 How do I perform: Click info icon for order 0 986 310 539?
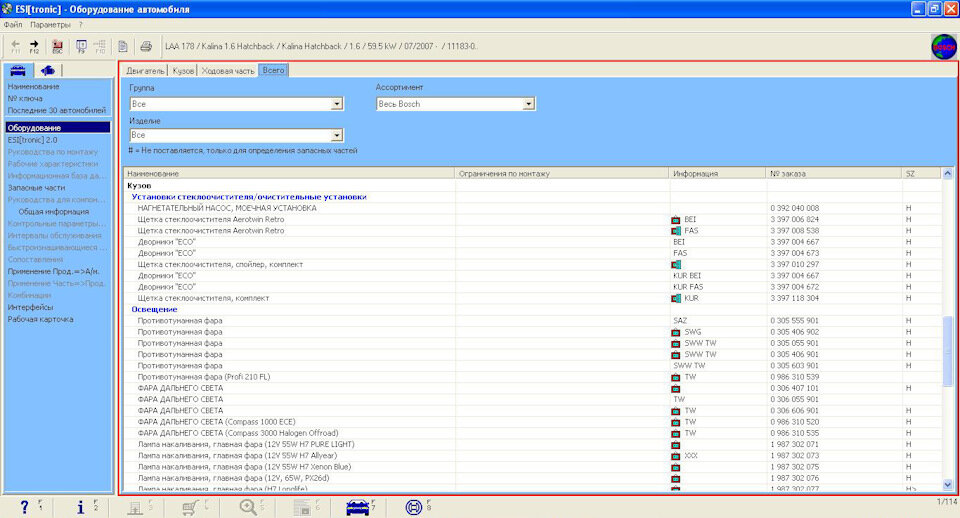coord(675,377)
